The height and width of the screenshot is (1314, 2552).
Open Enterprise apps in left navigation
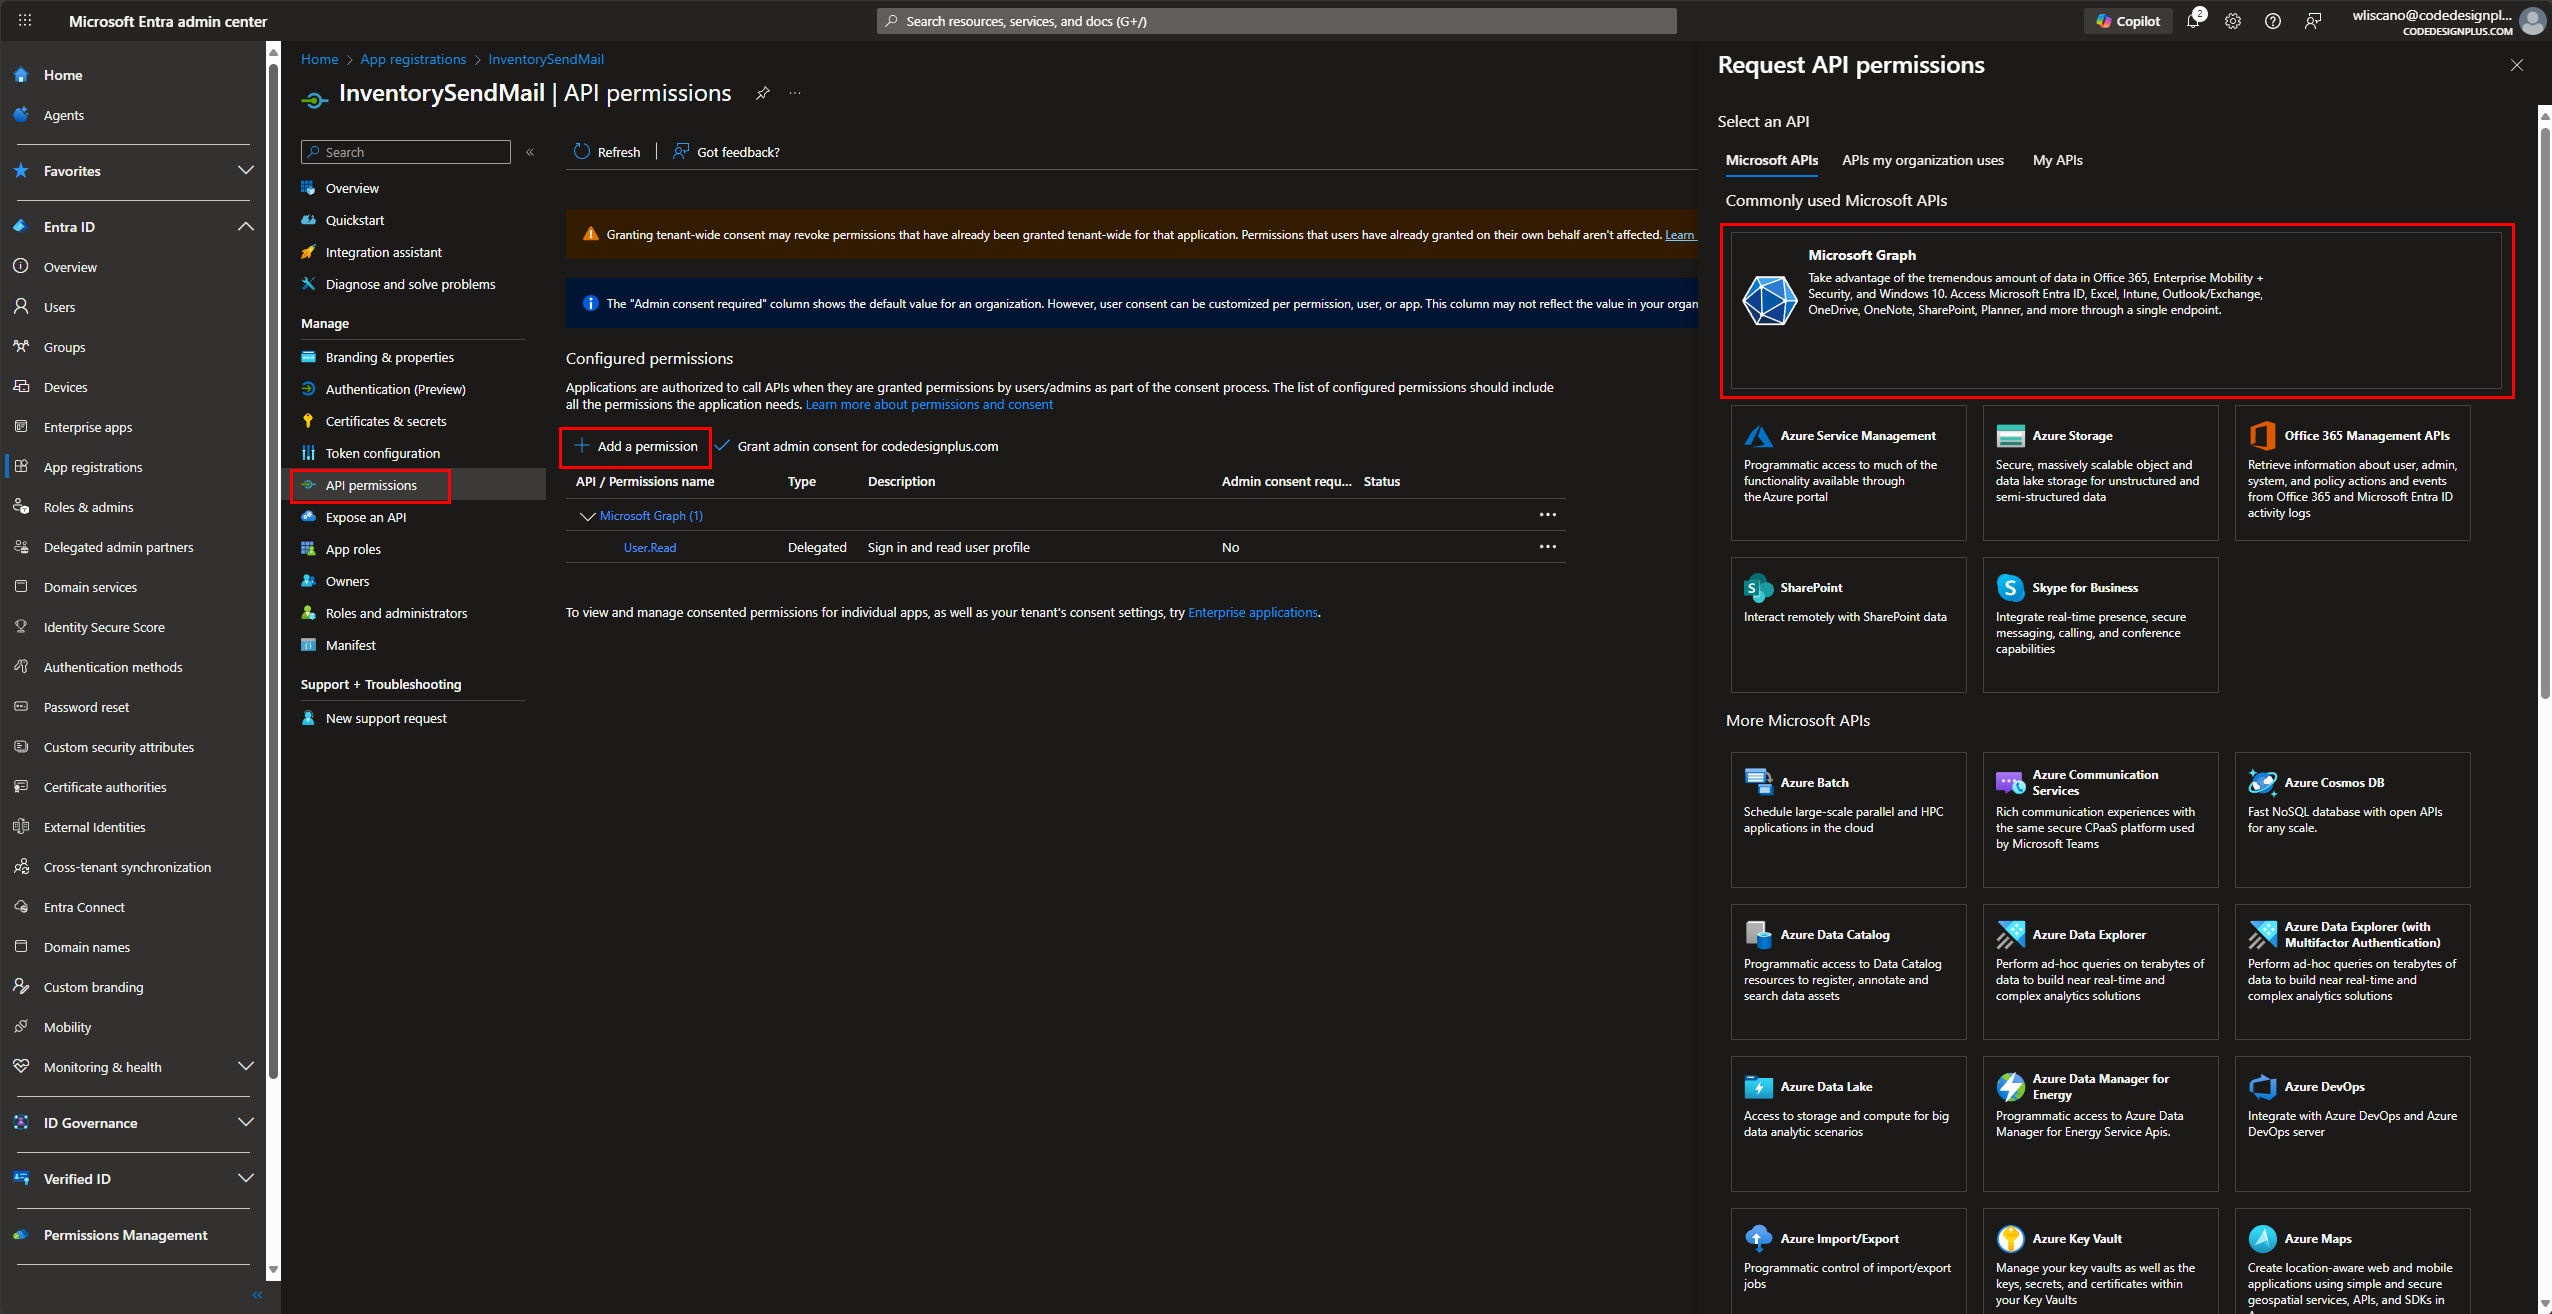tap(88, 427)
